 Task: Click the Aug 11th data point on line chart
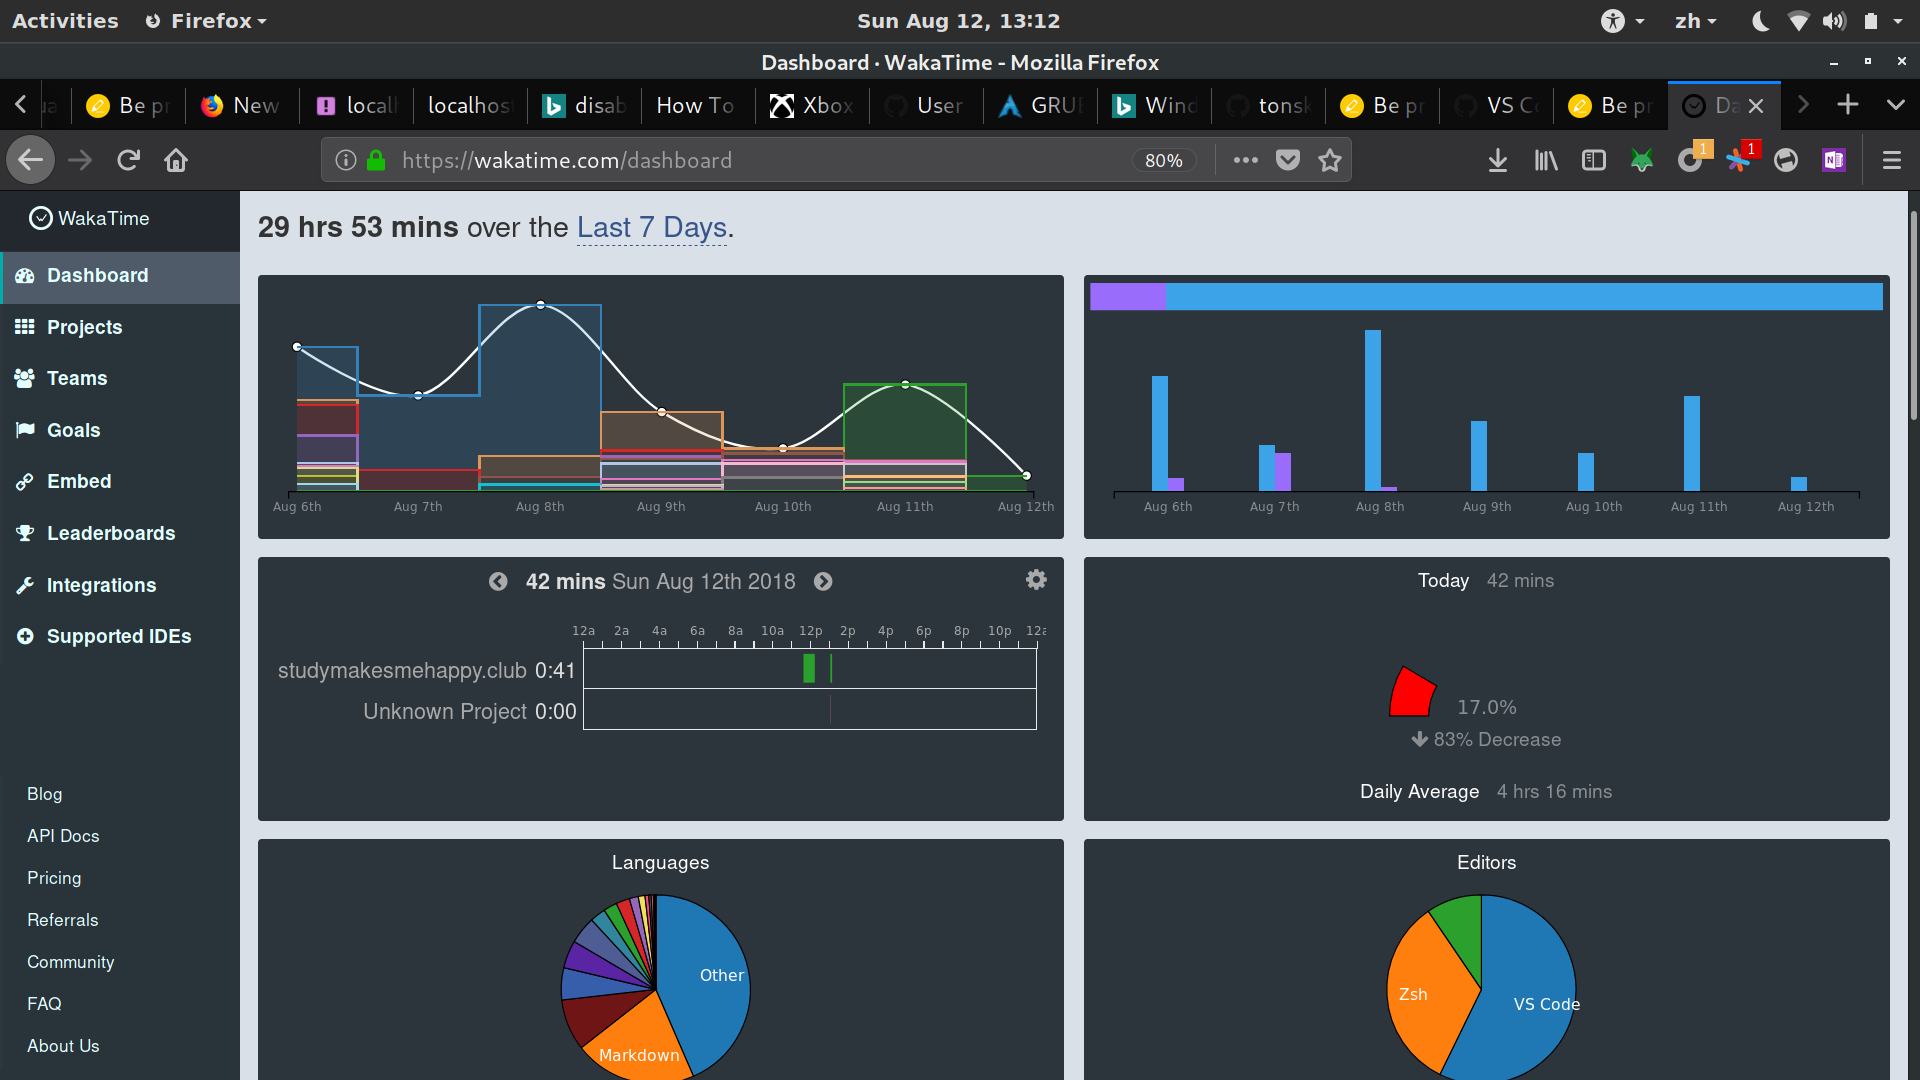pos(905,384)
